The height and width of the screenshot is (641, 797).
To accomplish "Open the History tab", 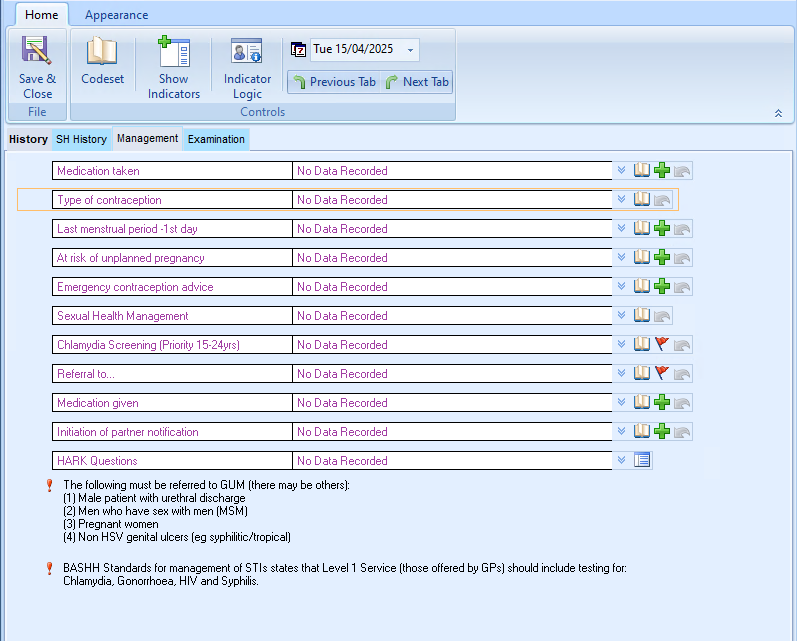I will coord(28,139).
